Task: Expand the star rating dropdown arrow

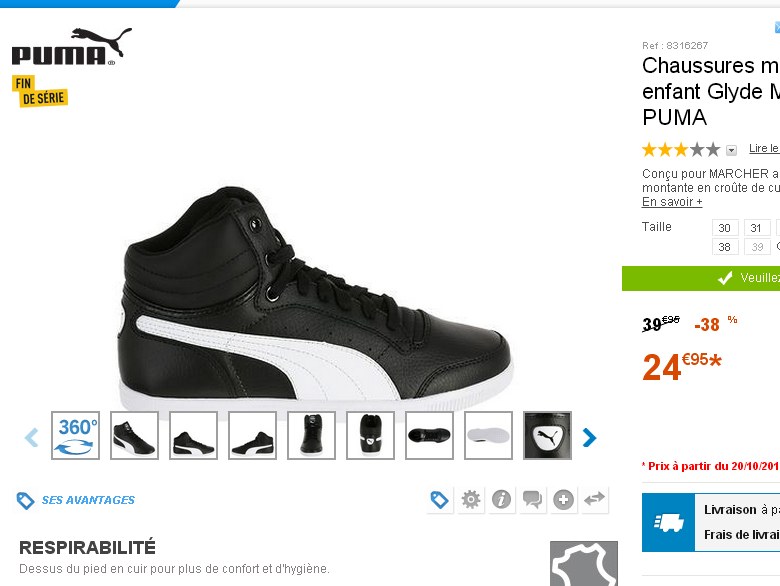Action: click(731, 150)
